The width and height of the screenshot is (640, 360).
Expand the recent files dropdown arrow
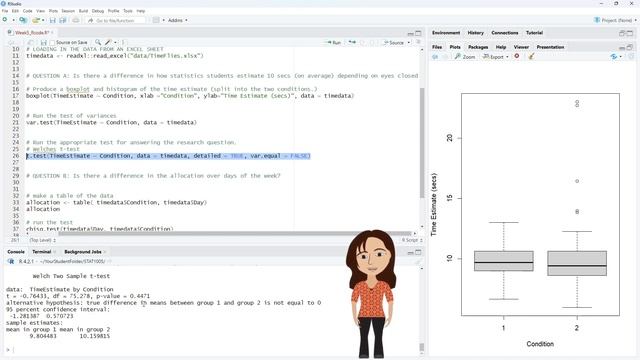click(43, 20)
